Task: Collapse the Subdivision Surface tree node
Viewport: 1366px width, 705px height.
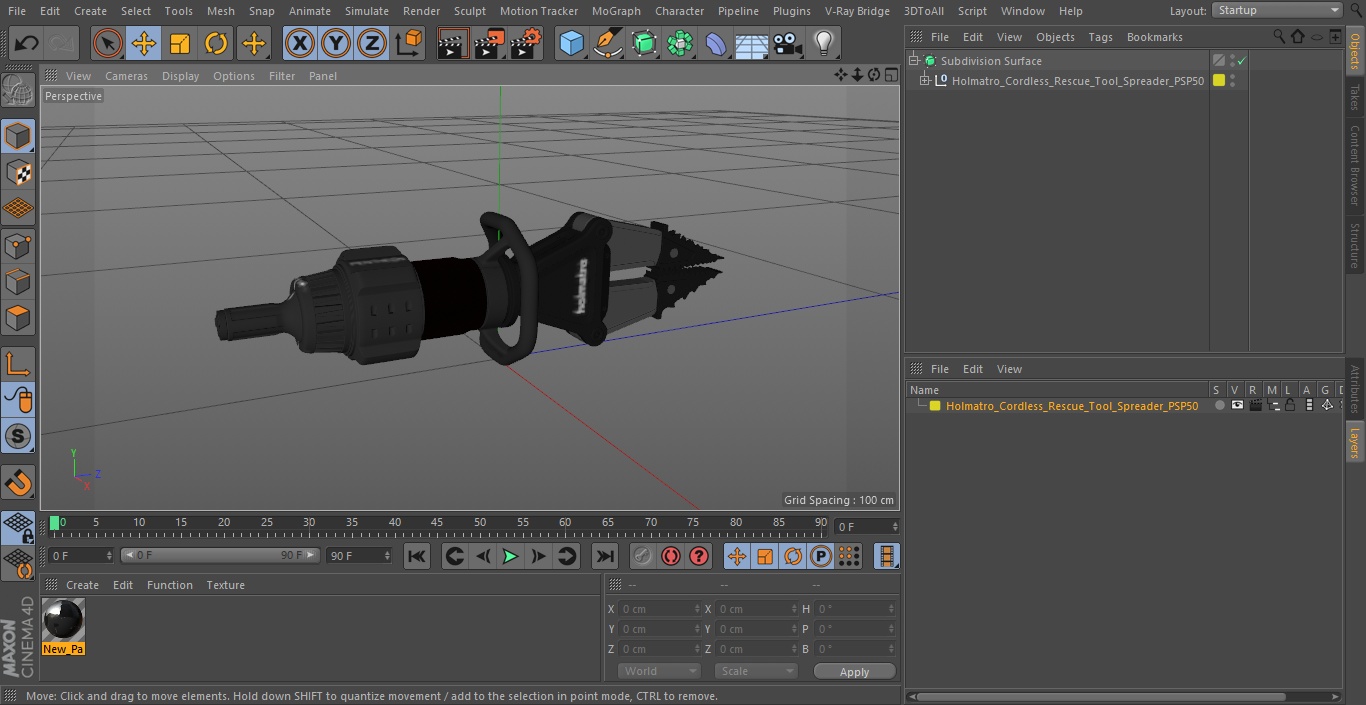Action: (x=913, y=61)
